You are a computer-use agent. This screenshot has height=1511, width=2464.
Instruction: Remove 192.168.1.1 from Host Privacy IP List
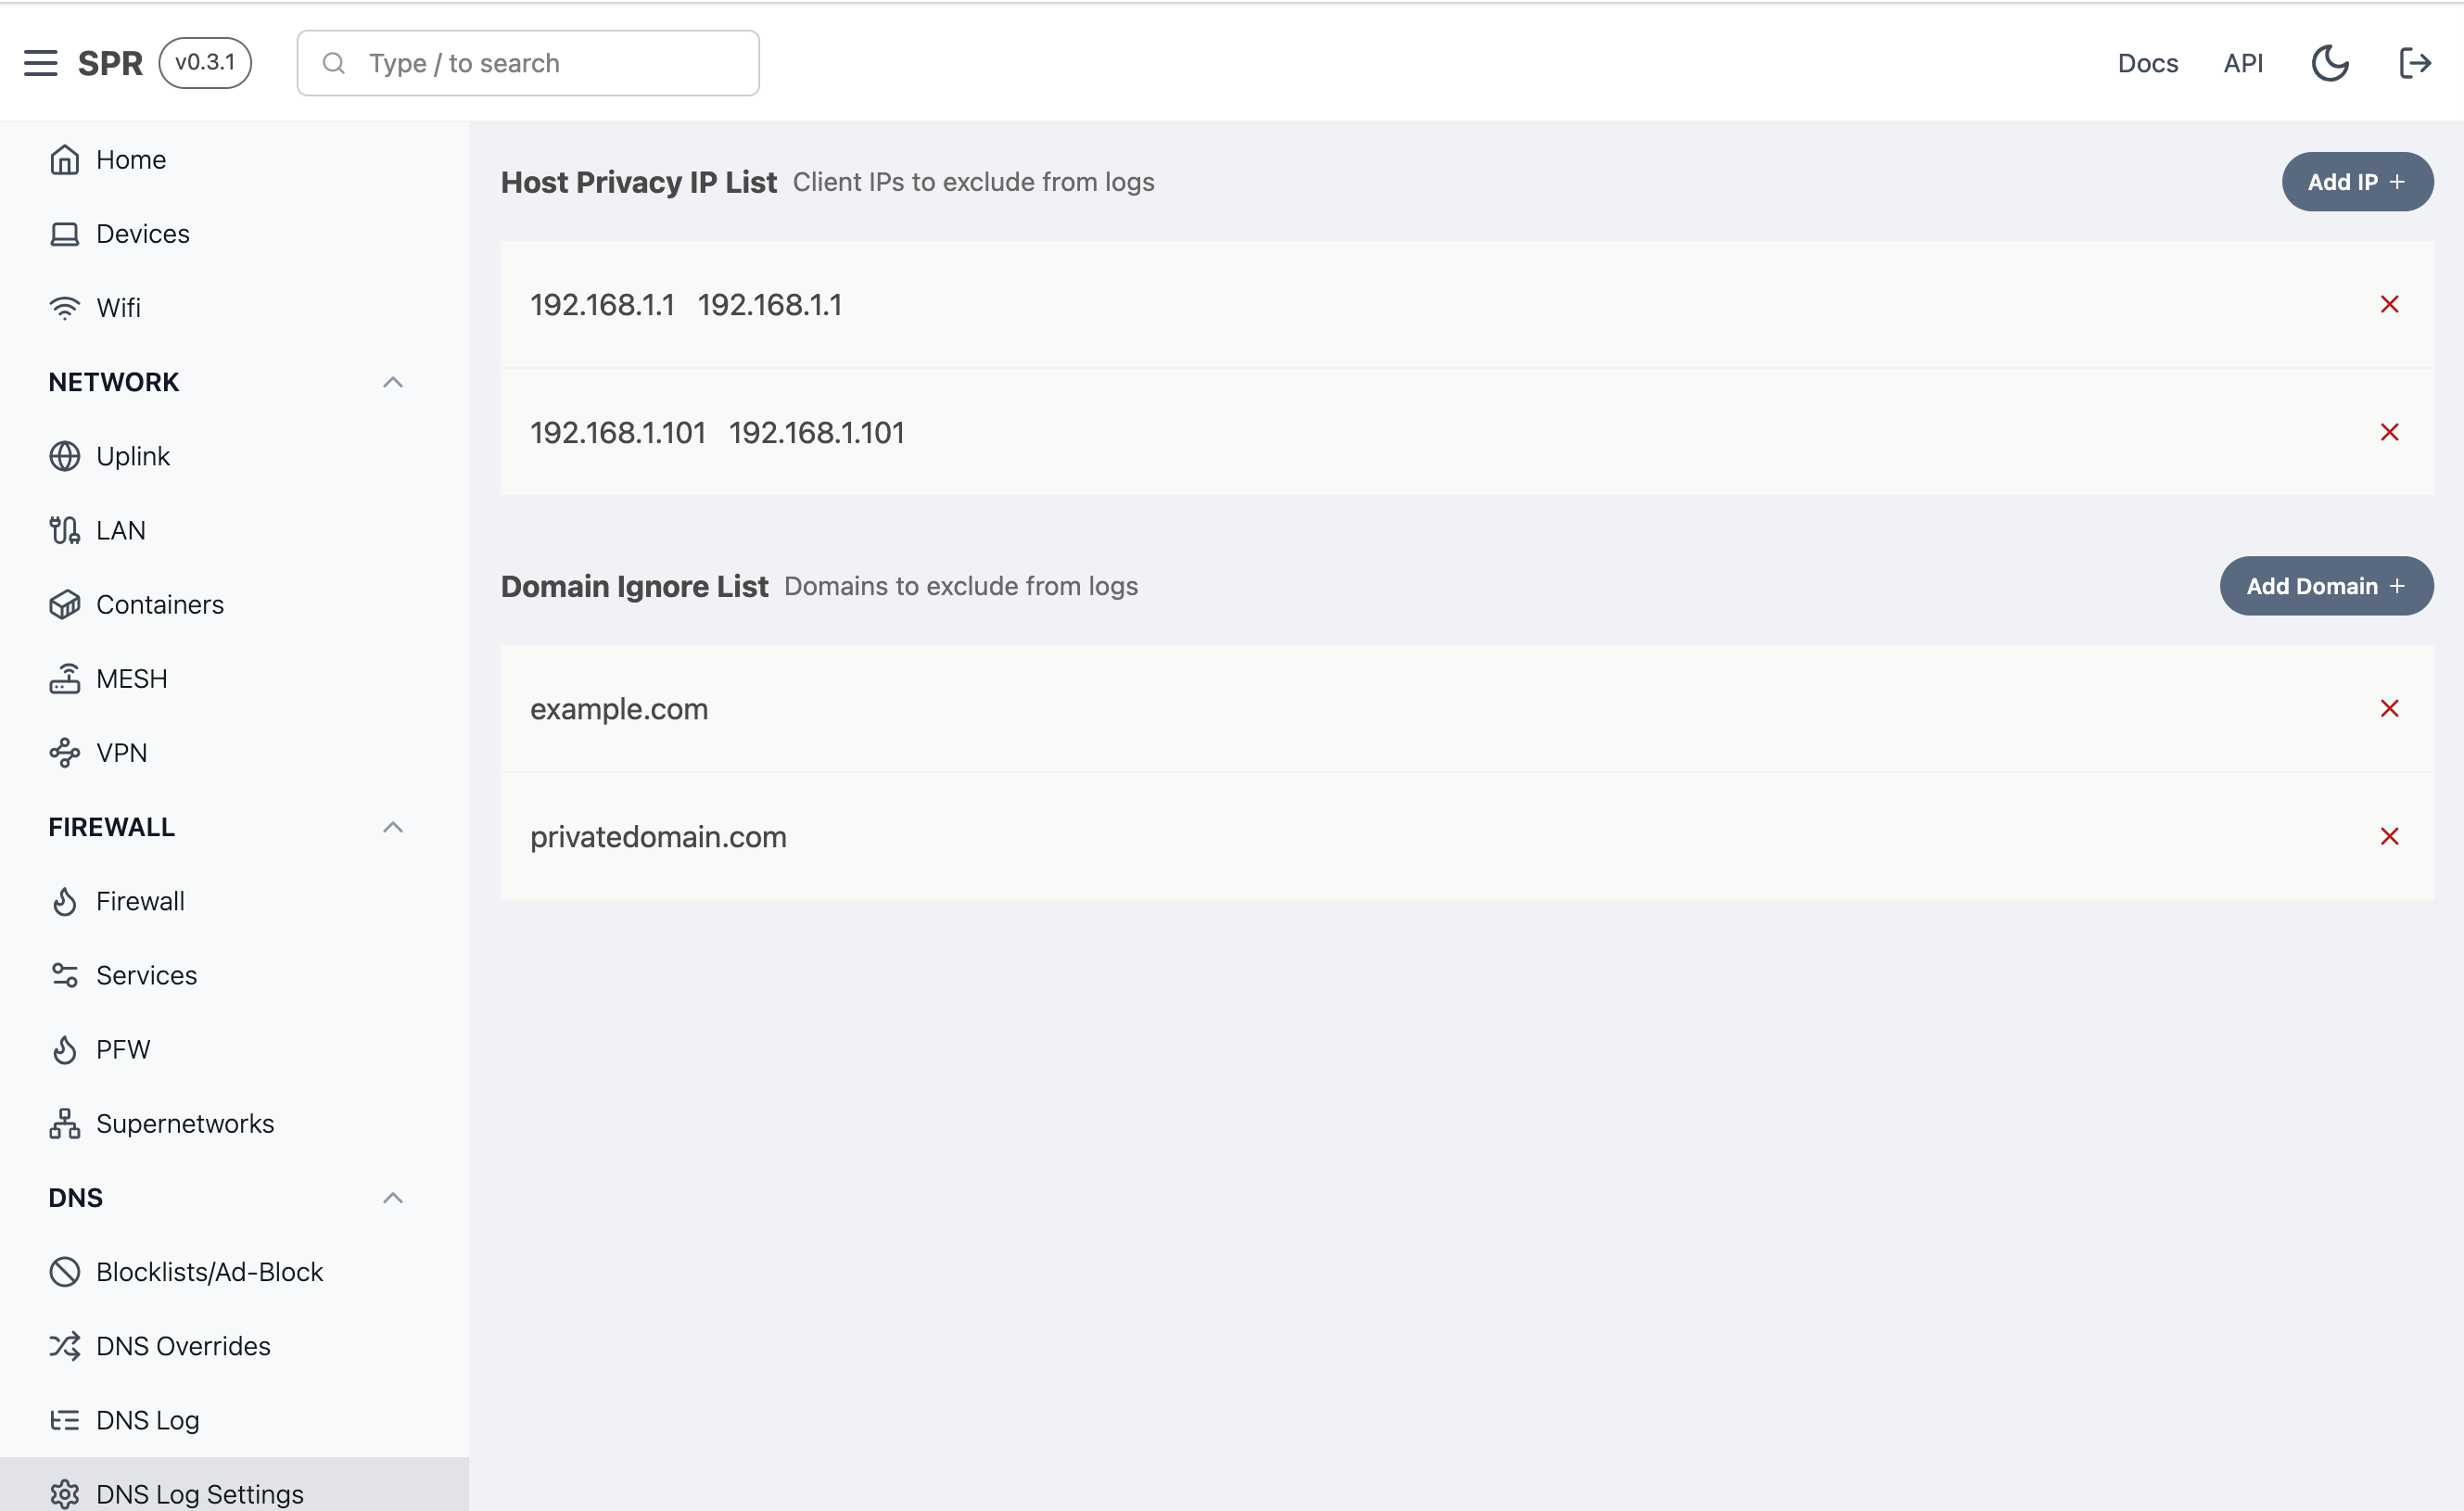(2390, 304)
